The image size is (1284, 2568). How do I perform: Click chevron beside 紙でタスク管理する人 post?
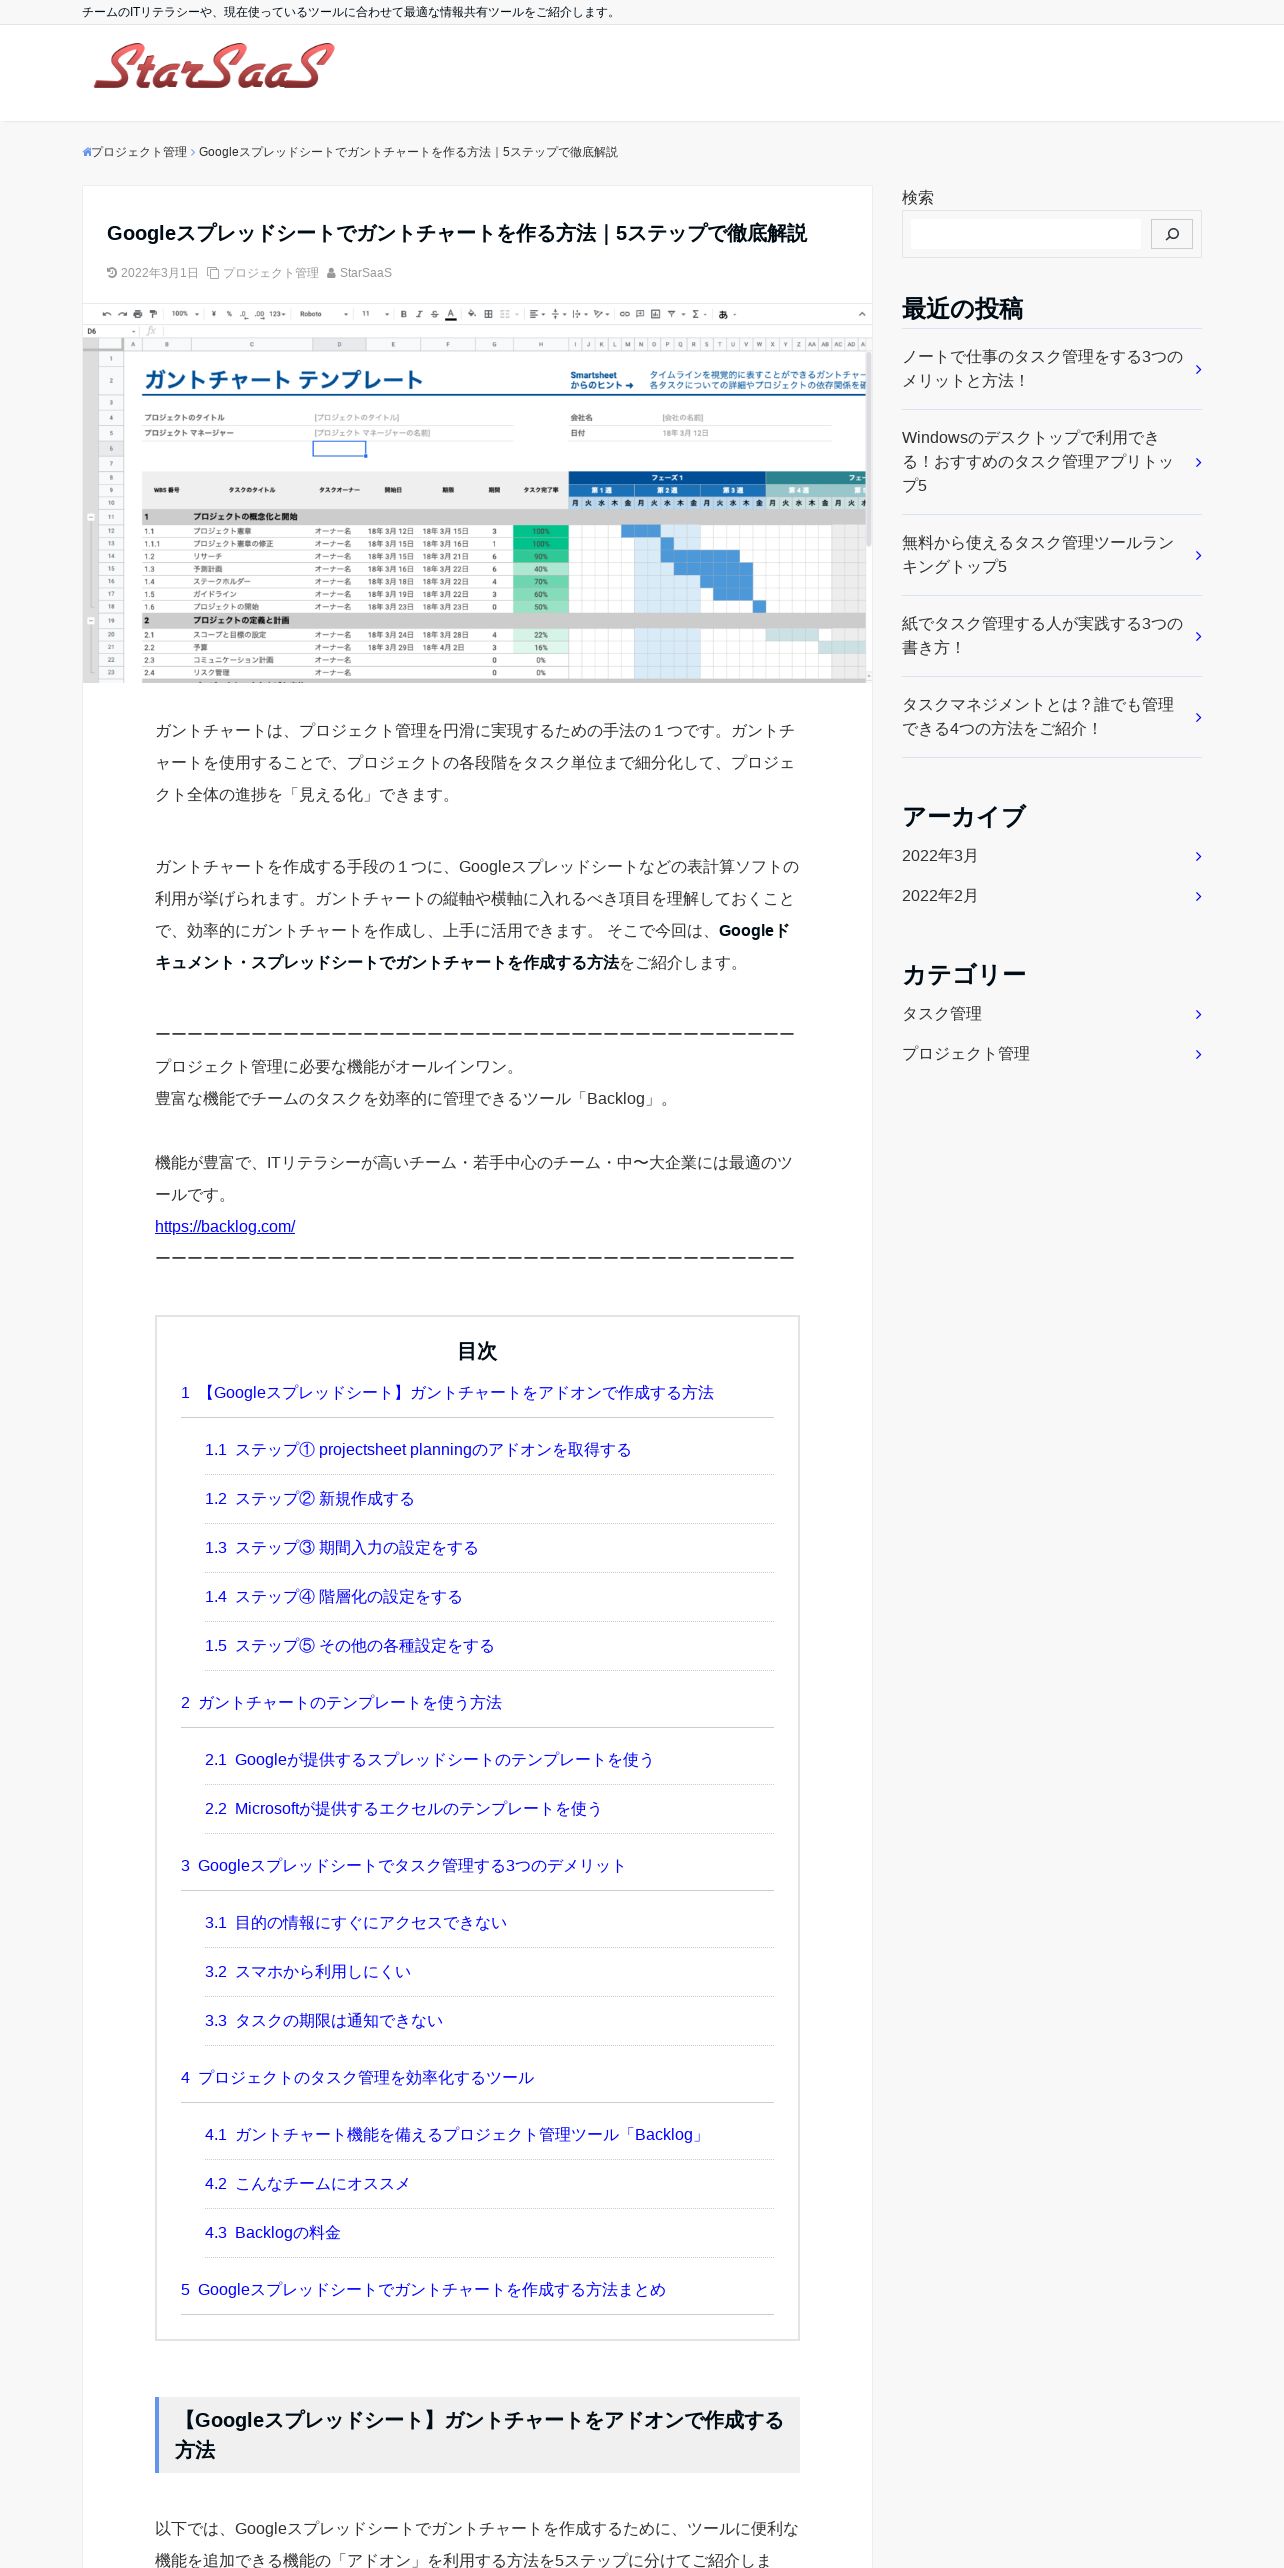point(1198,636)
